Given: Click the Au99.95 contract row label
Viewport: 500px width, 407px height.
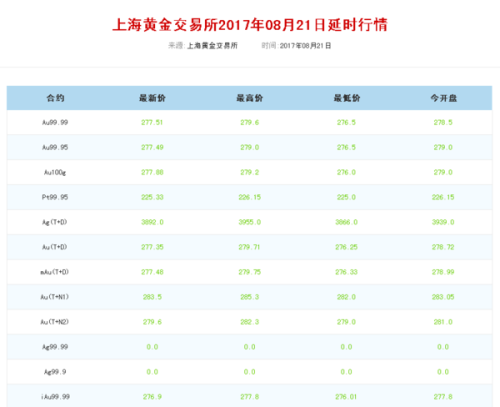Looking at the screenshot, I should pyautogui.click(x=55, y=147).
